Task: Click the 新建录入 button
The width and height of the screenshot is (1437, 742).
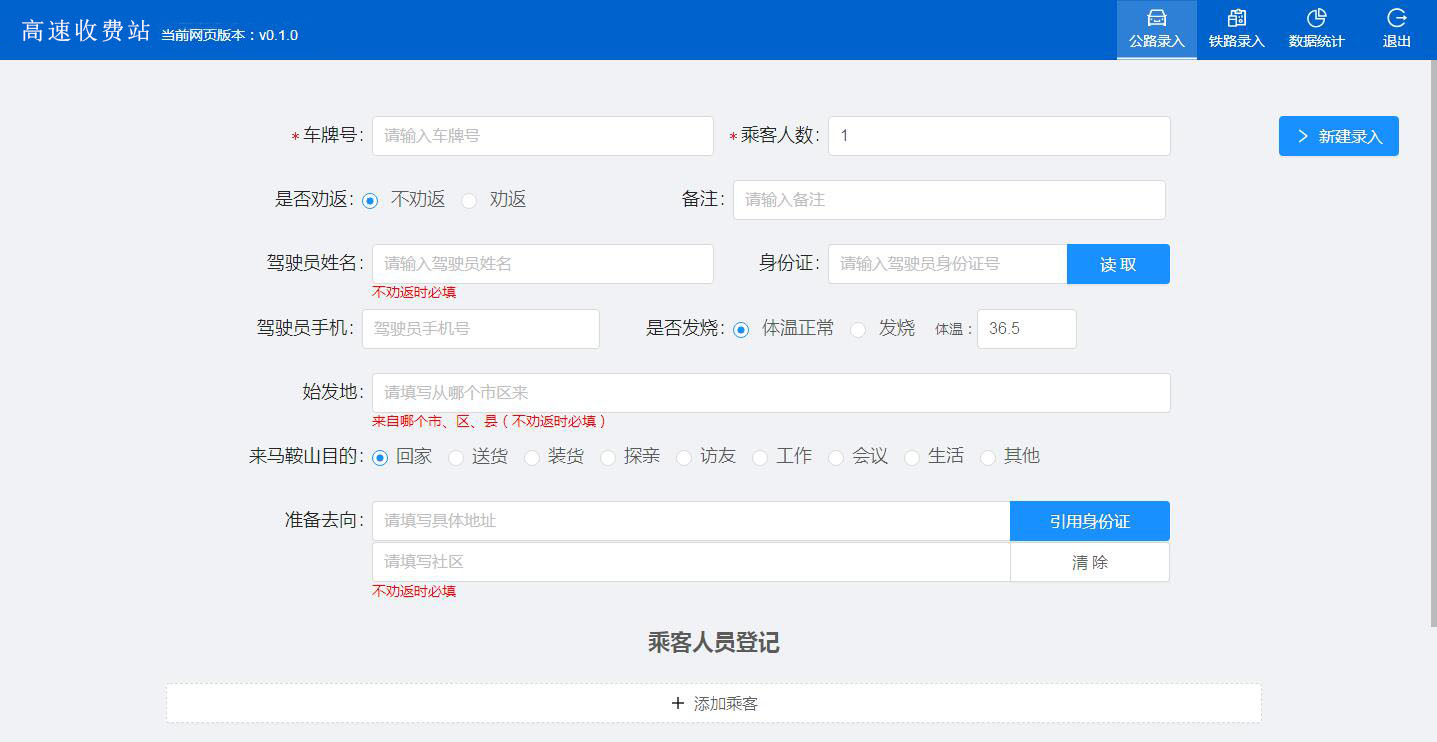Action: pyautogui.click(x=1338, y=136)
